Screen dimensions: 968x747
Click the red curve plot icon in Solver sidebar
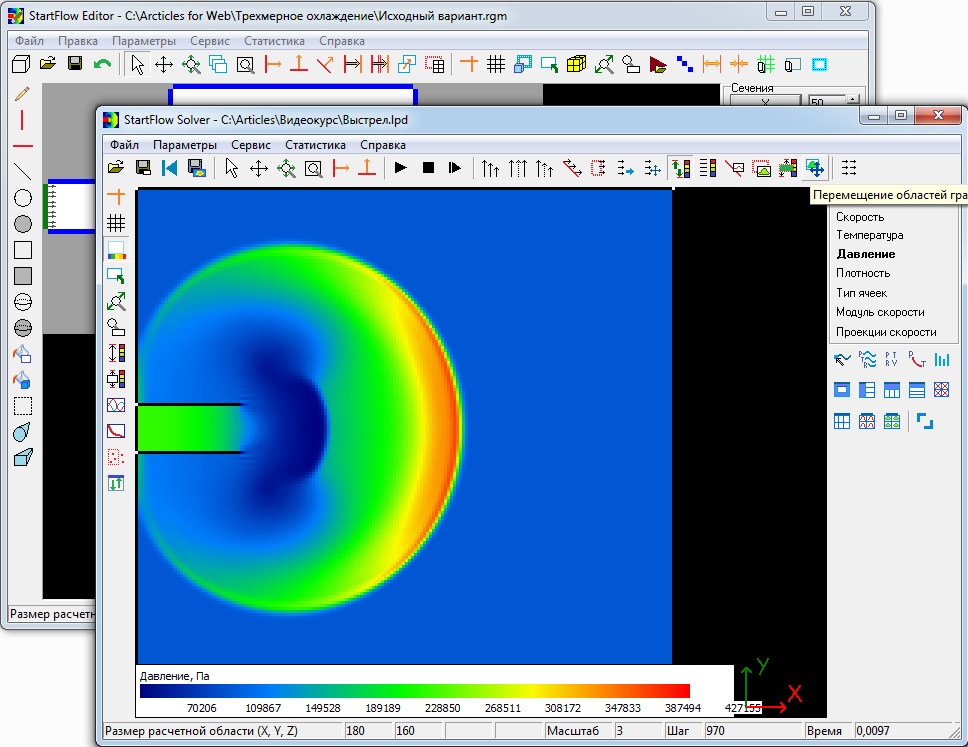coord(116,431)
